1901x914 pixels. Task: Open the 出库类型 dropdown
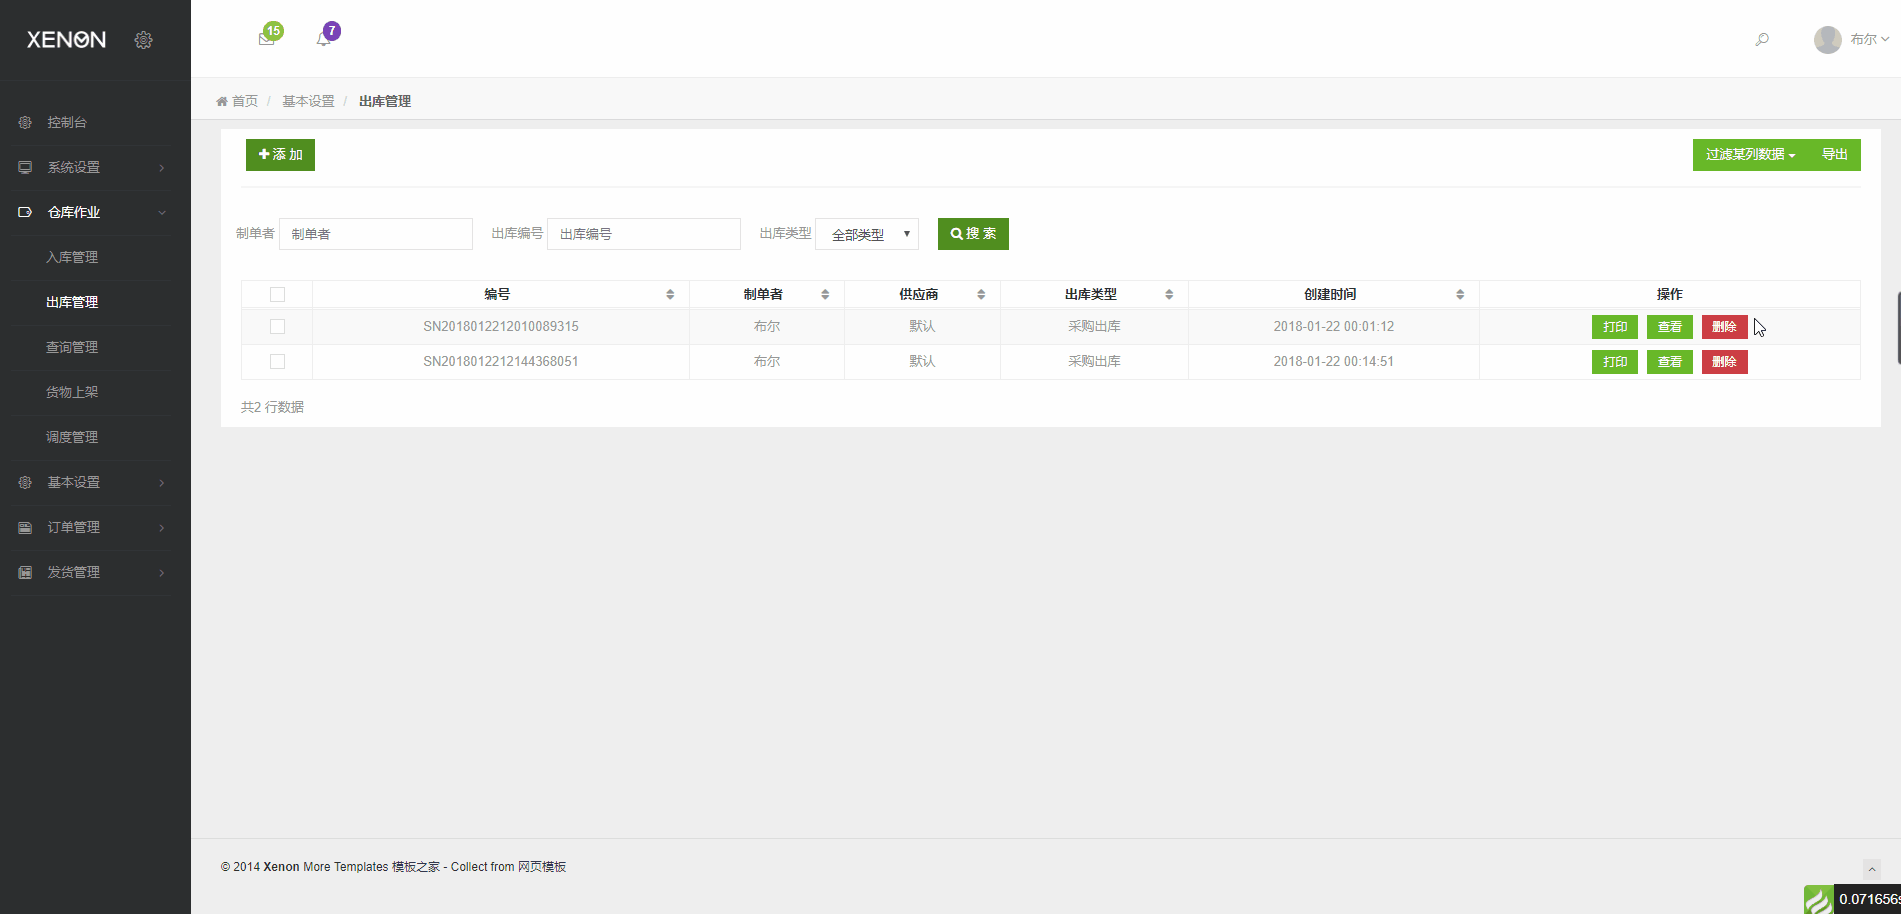(867, 234)
